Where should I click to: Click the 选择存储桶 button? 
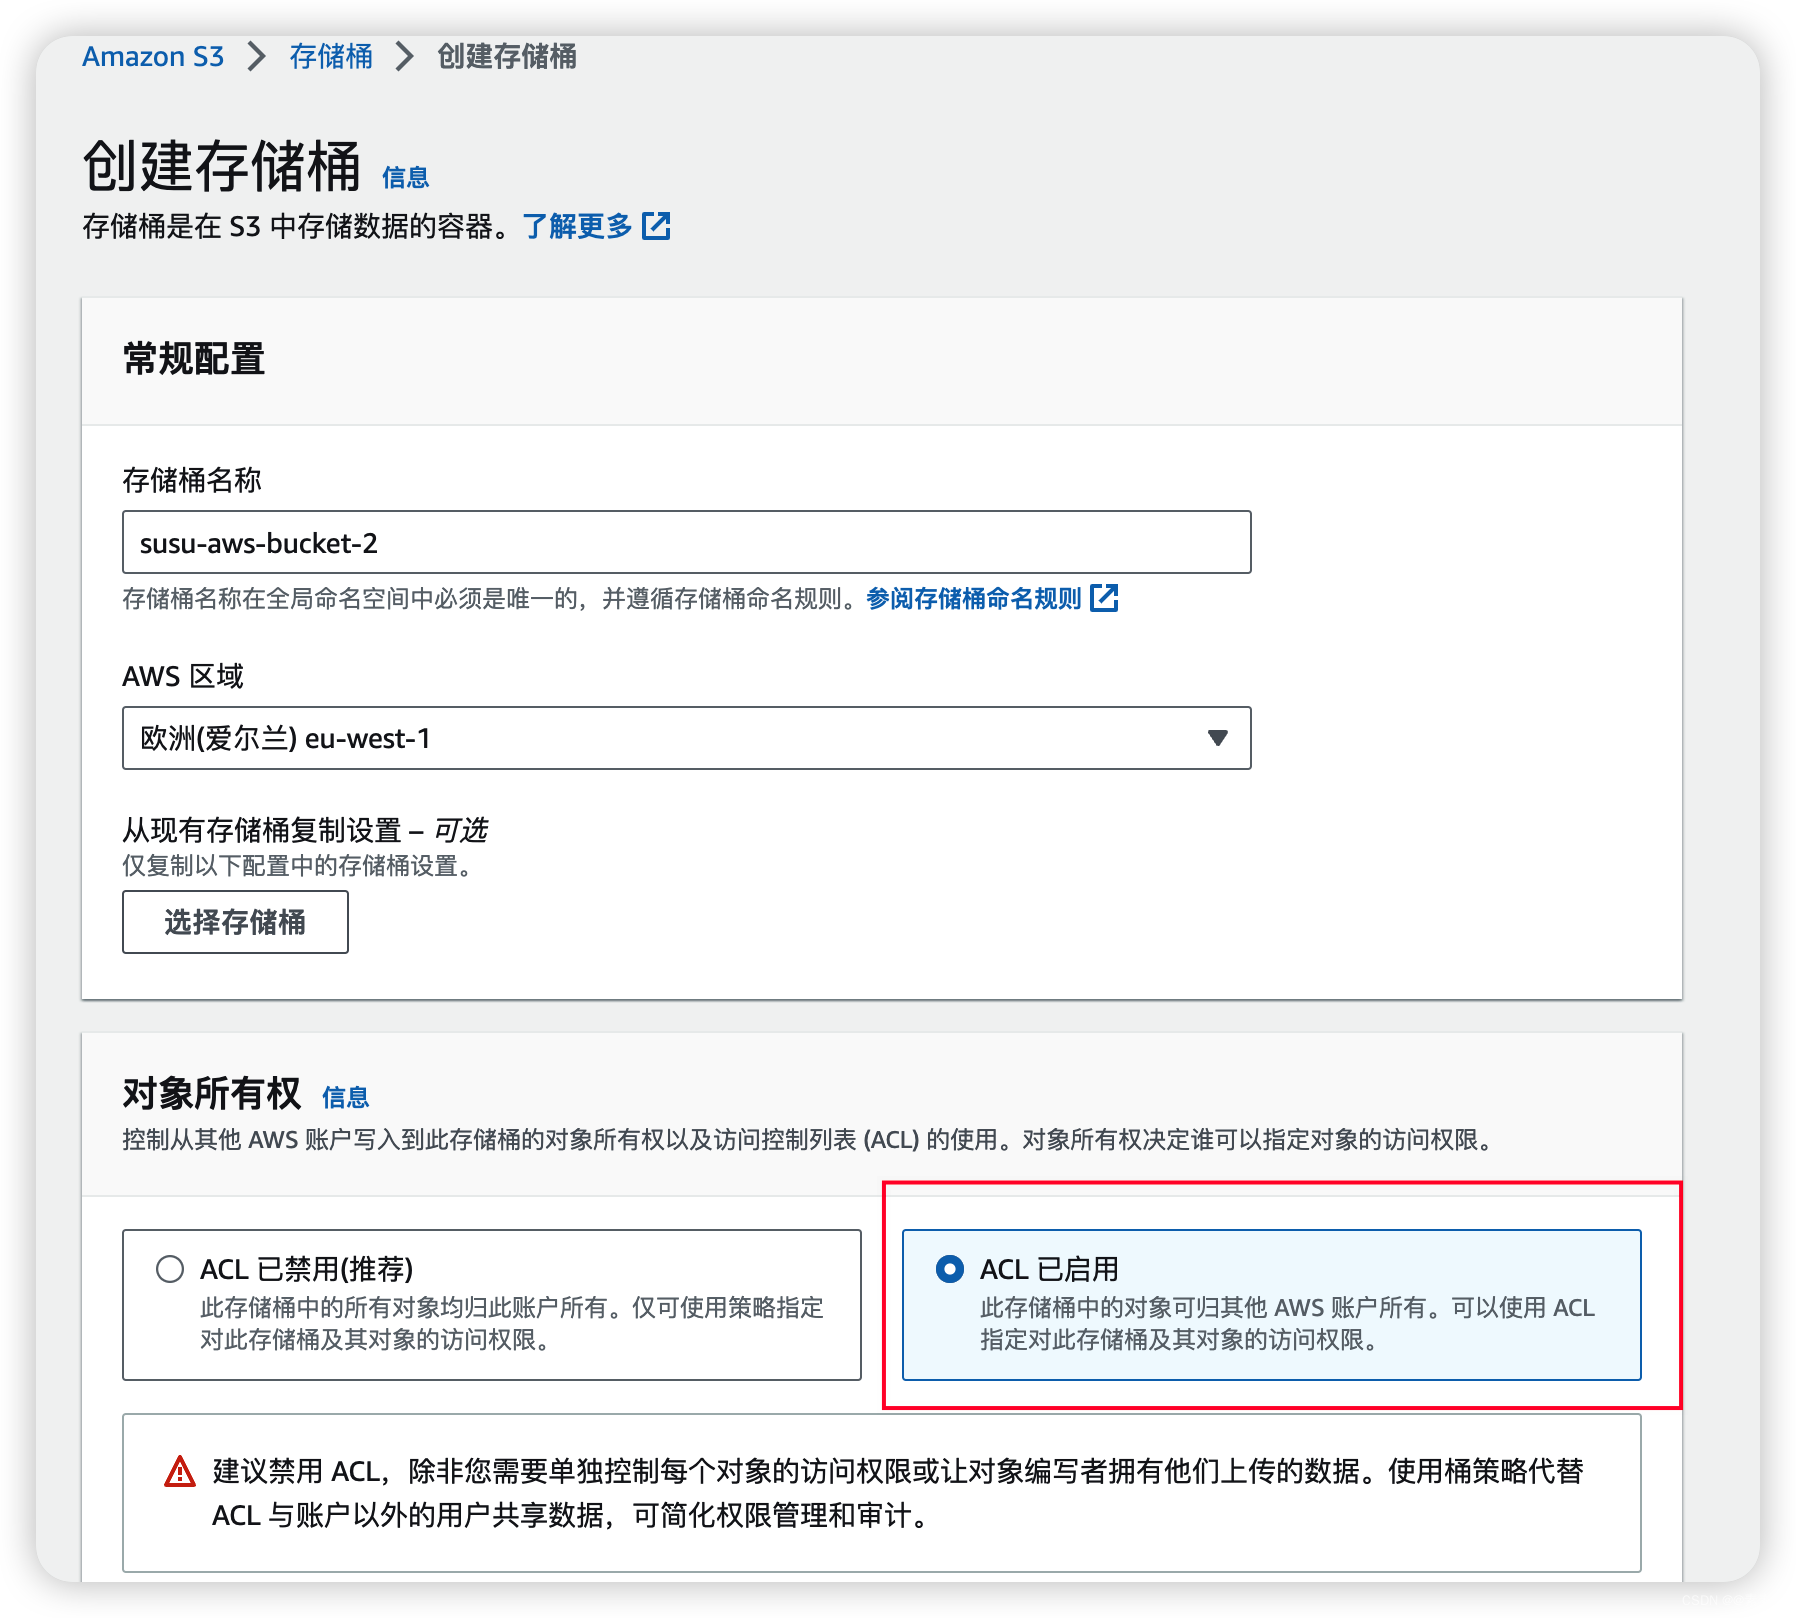(x=235, y=922)
